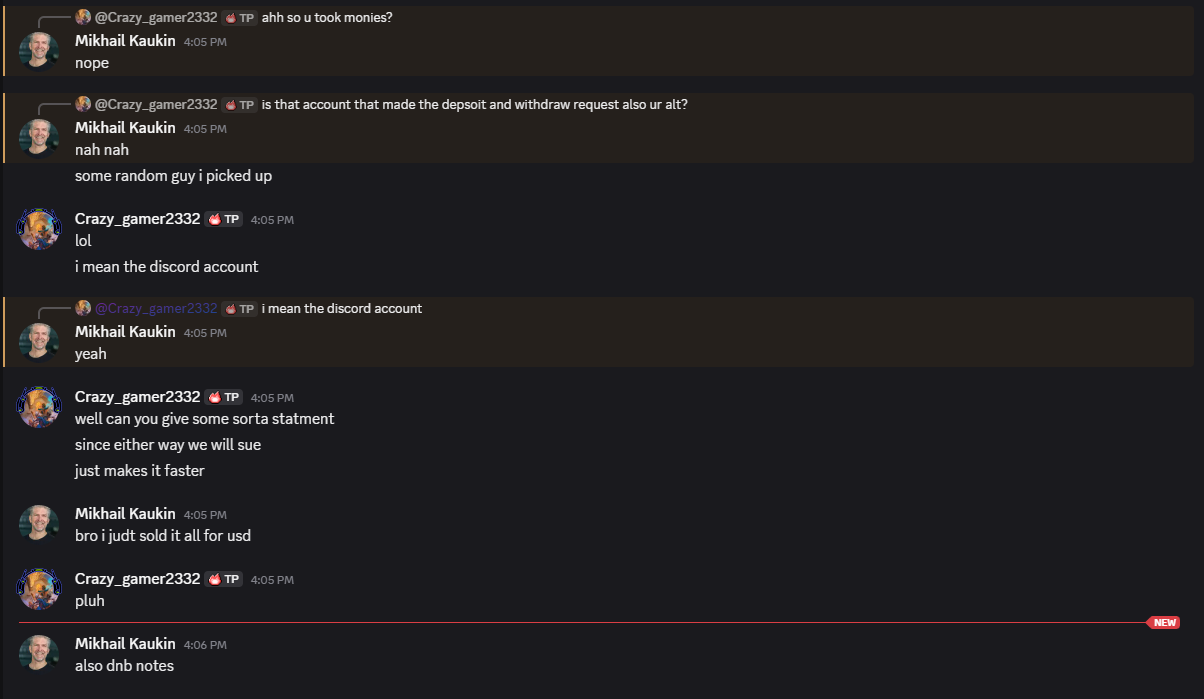
Task: Select the message "bro i judt sold it all for usd"
Action: click(x=162, y=535)
